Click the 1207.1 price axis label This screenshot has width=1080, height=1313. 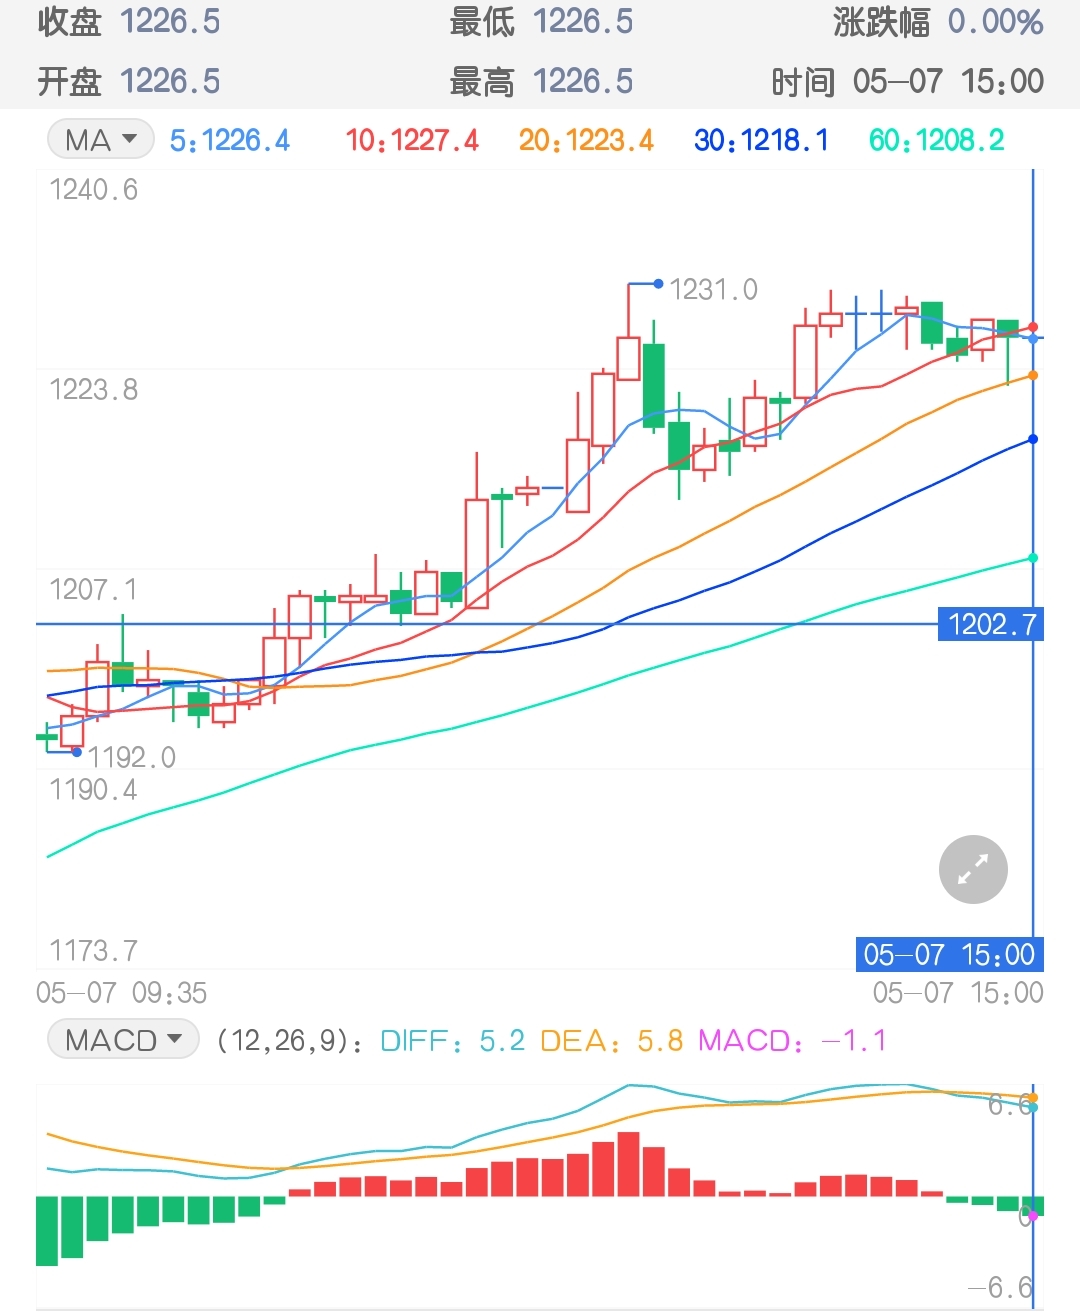[94, 590]
